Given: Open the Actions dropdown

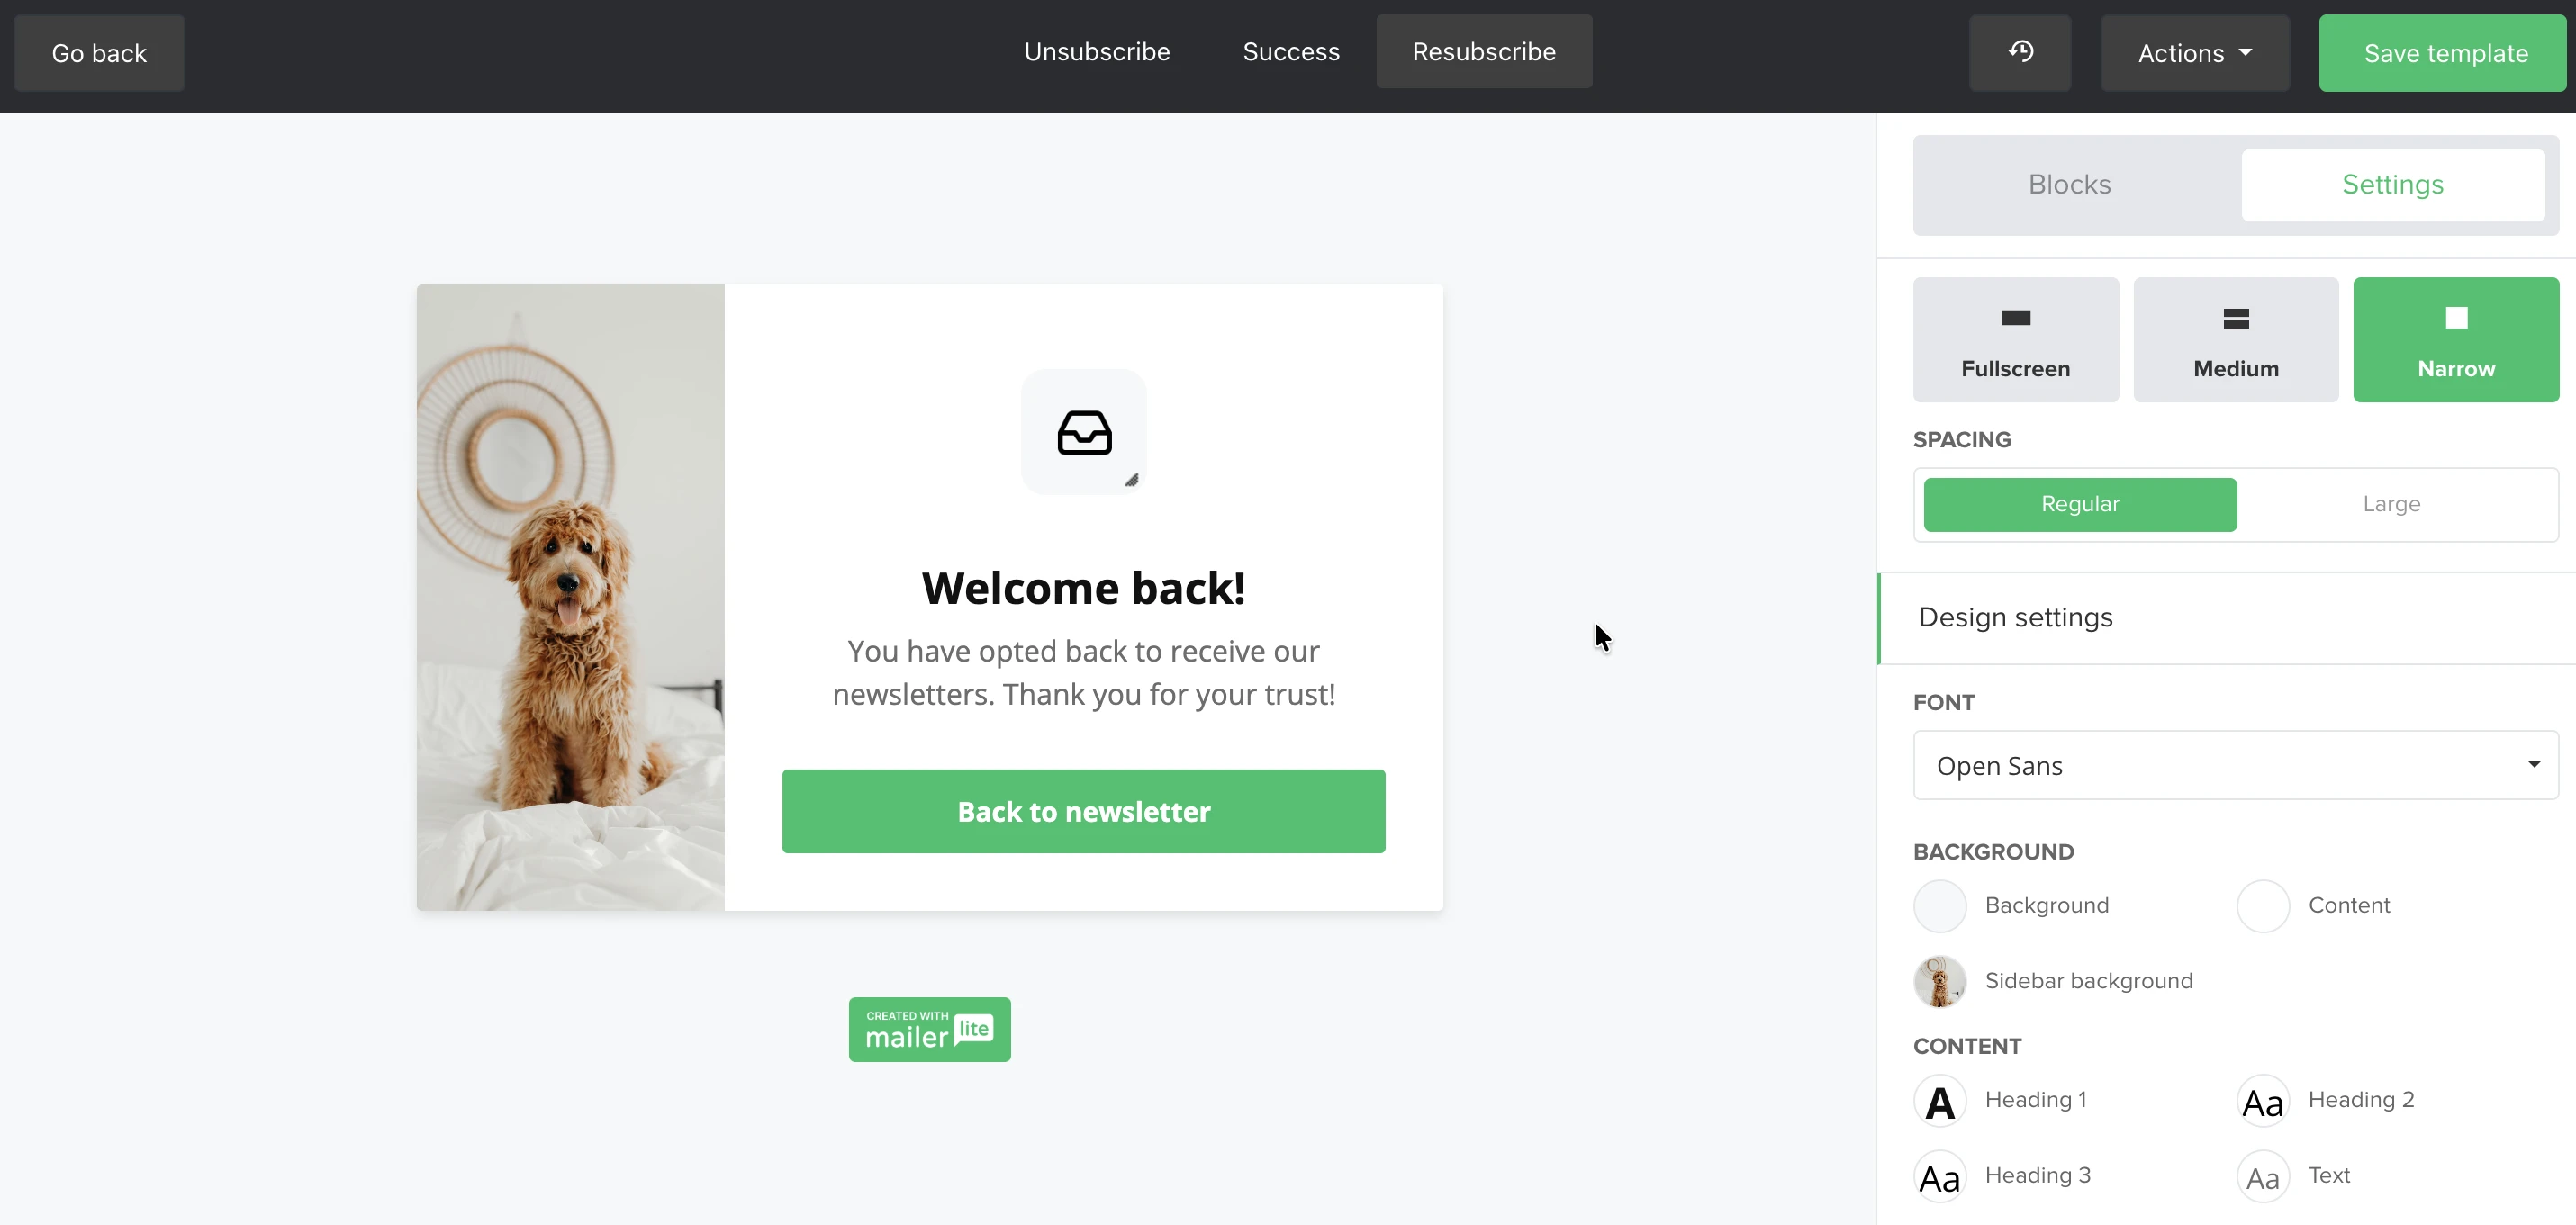Looking at the screenshot, I should click(x=2195, y=52).
